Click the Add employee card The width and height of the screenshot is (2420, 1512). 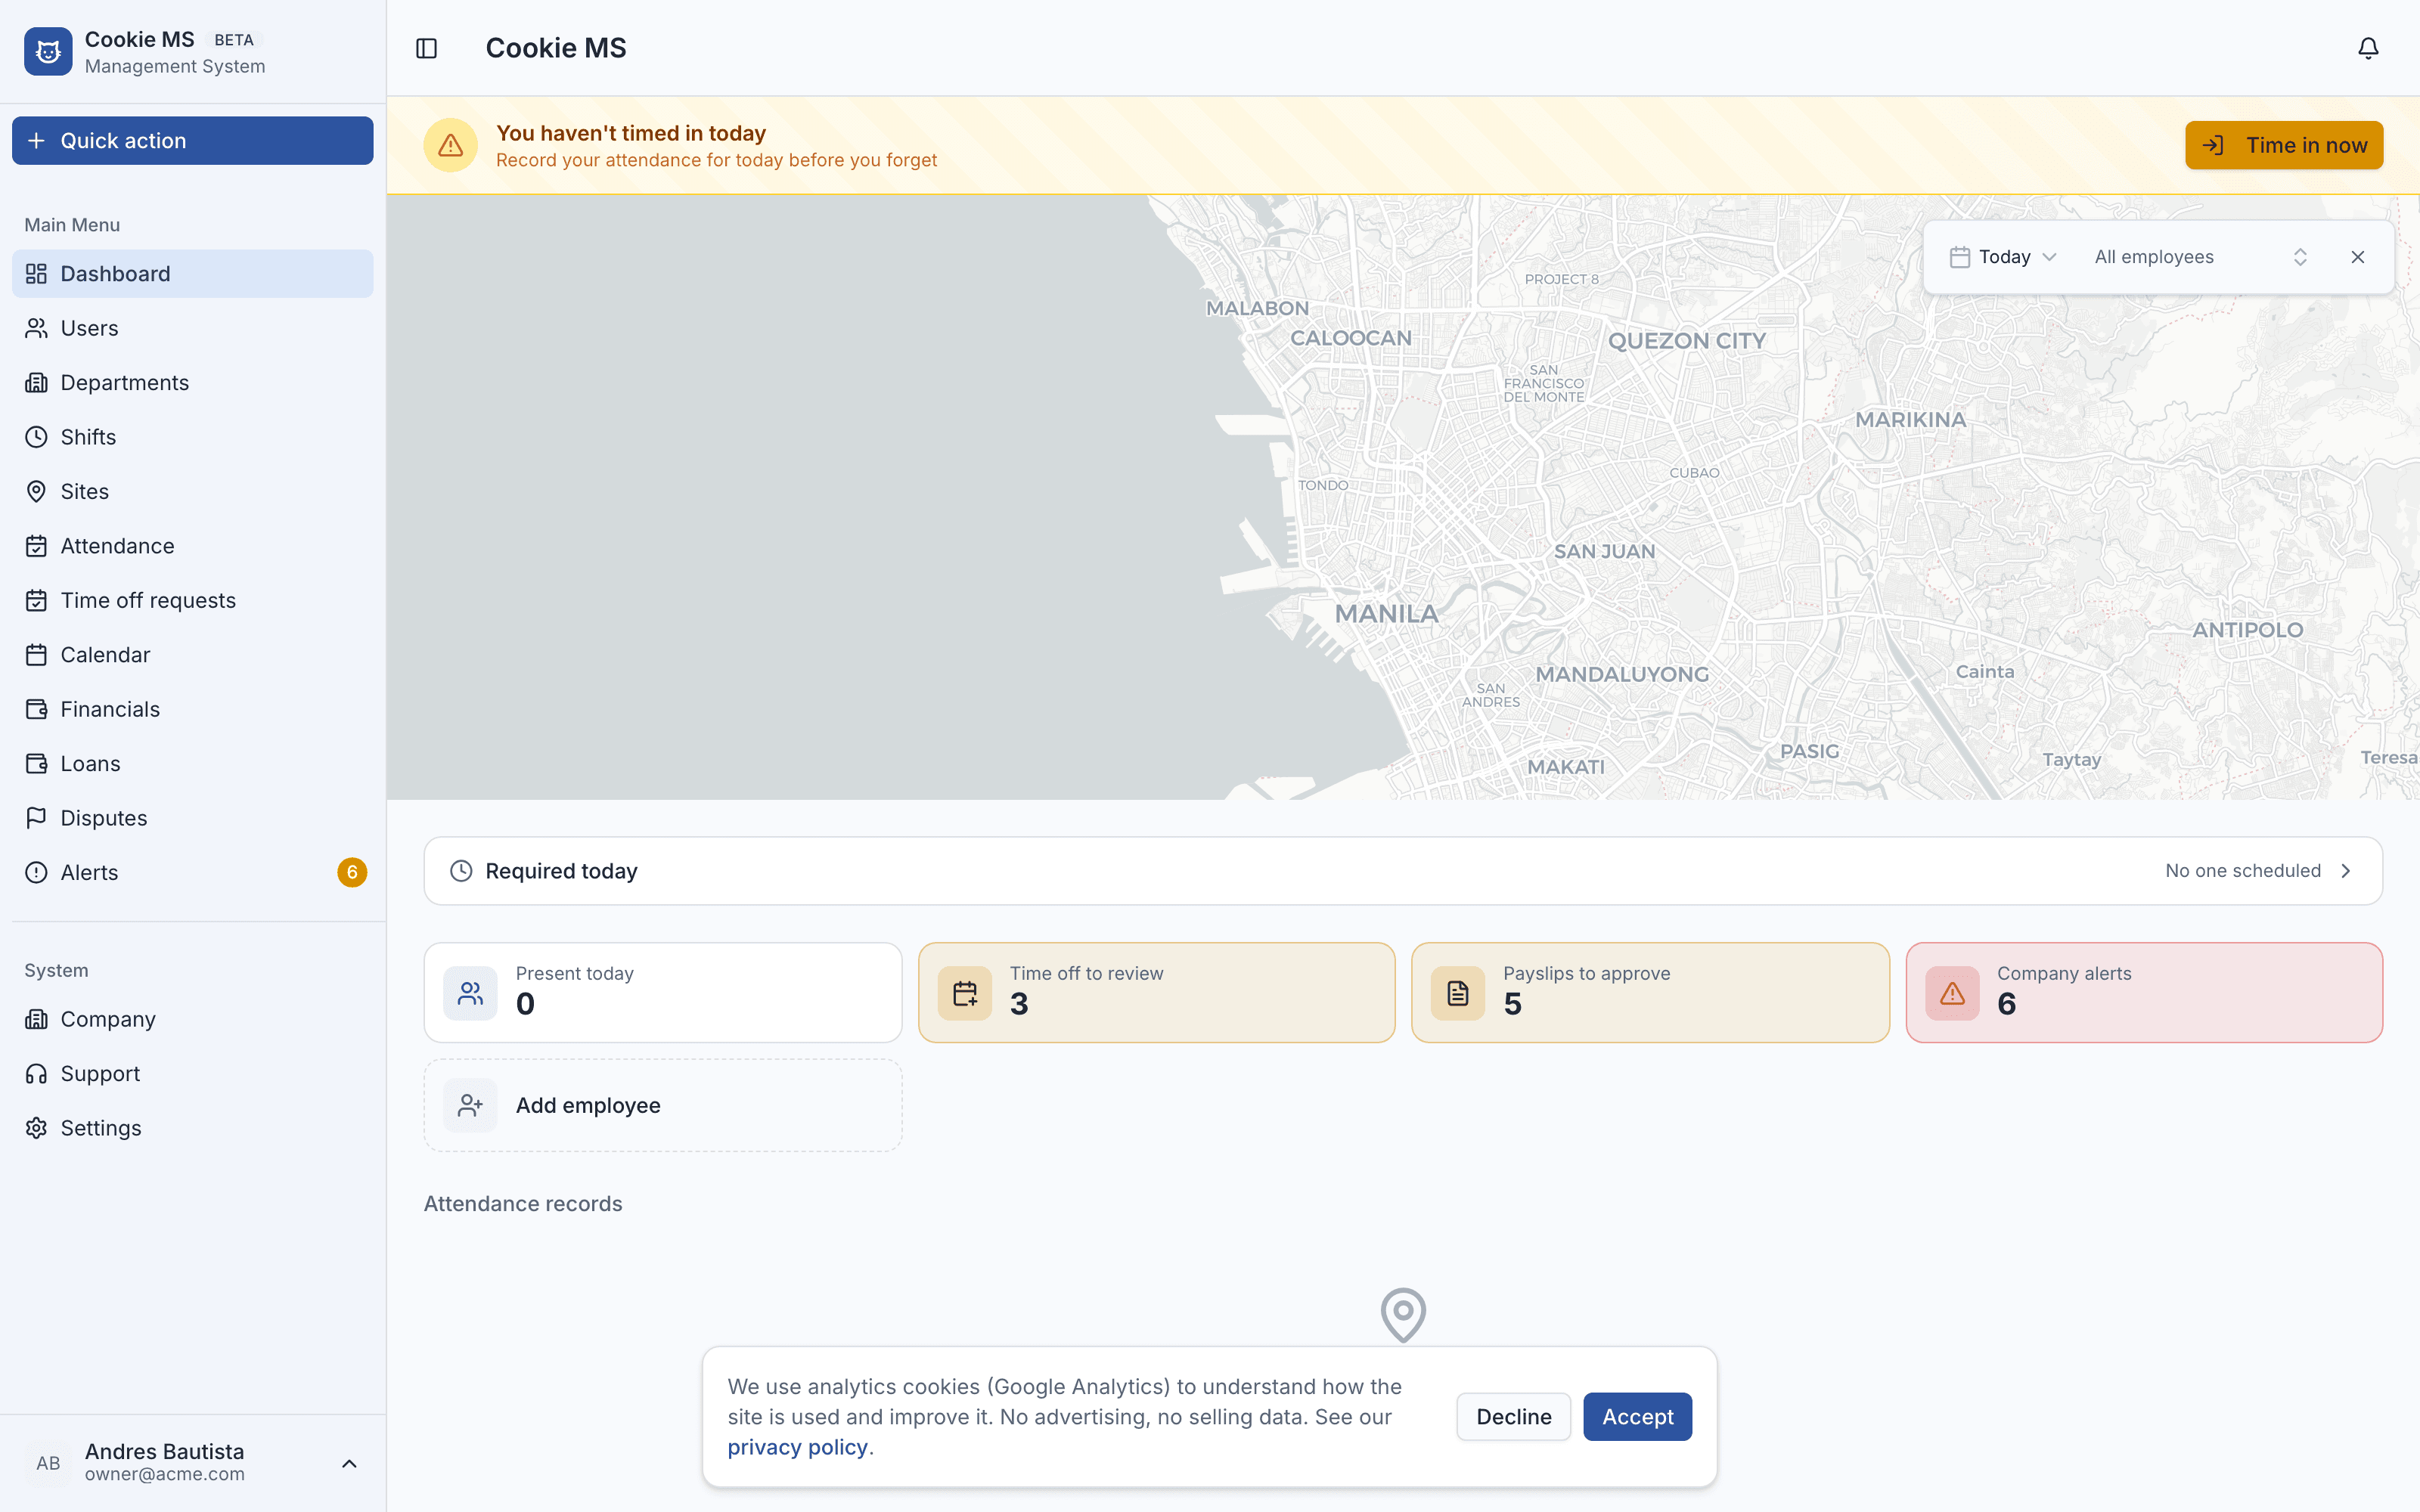coord(663,1105)
